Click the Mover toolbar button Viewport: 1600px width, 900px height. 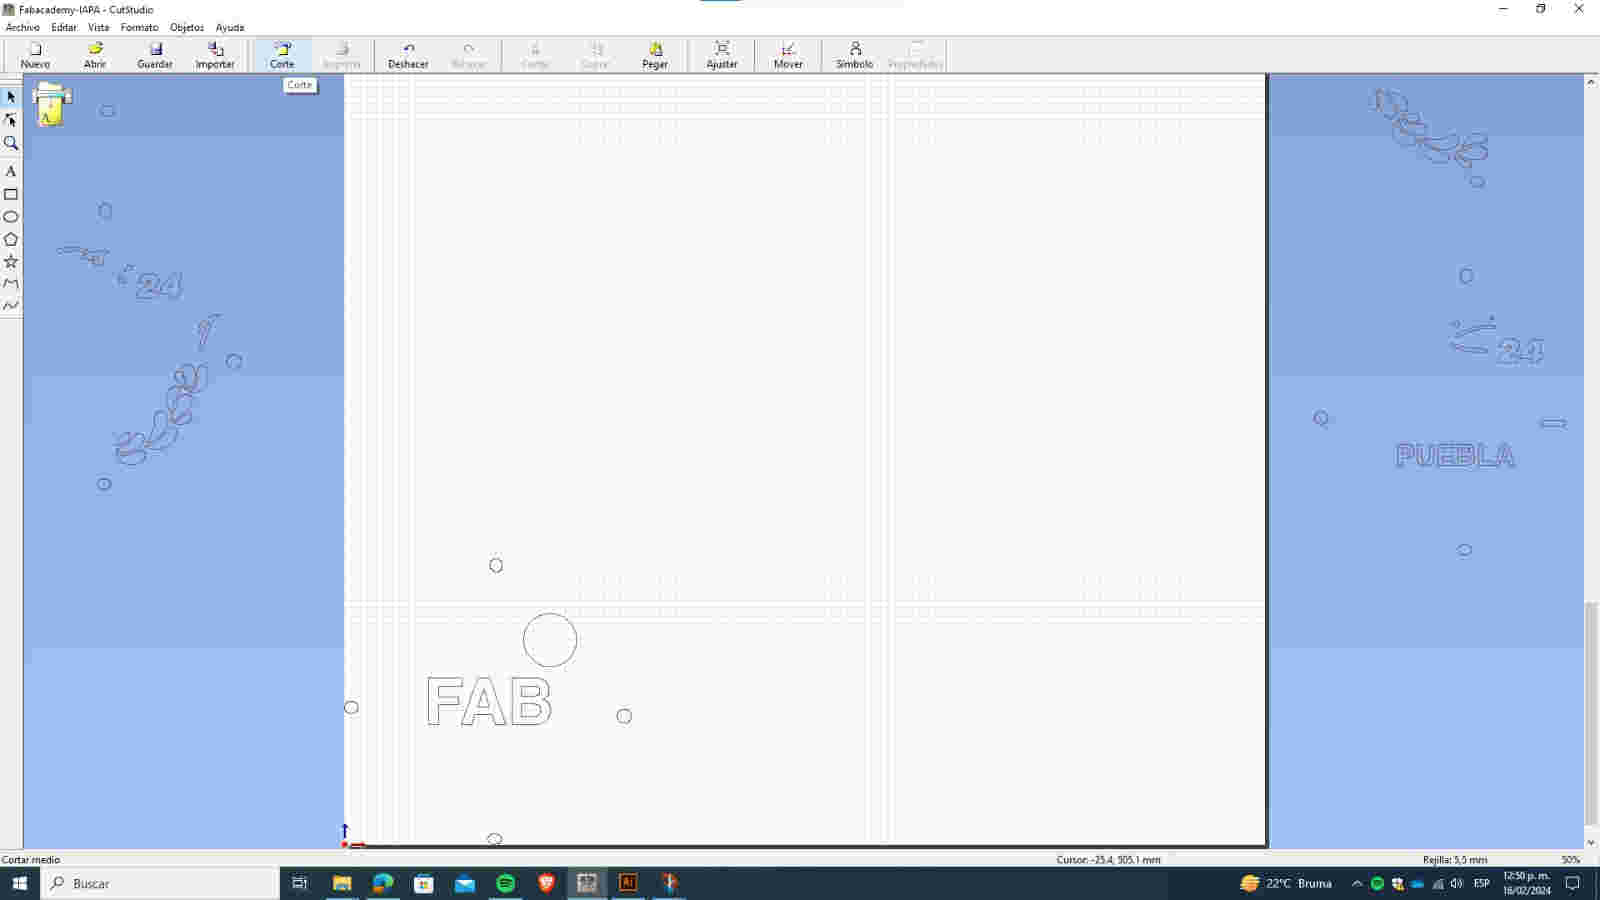[x=788, y=55]
